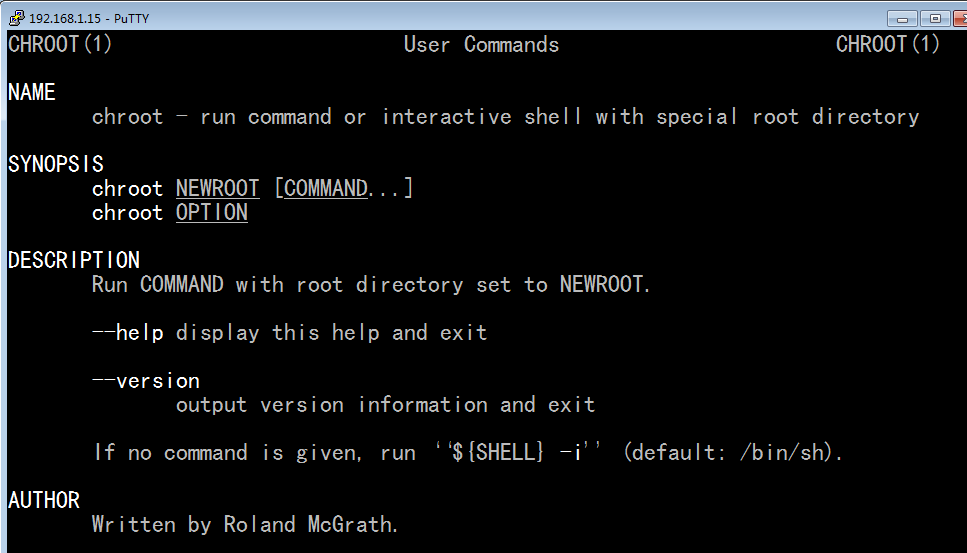Open the PuTTY system menu icon
The image size is (967, 553).
(15, 18)
